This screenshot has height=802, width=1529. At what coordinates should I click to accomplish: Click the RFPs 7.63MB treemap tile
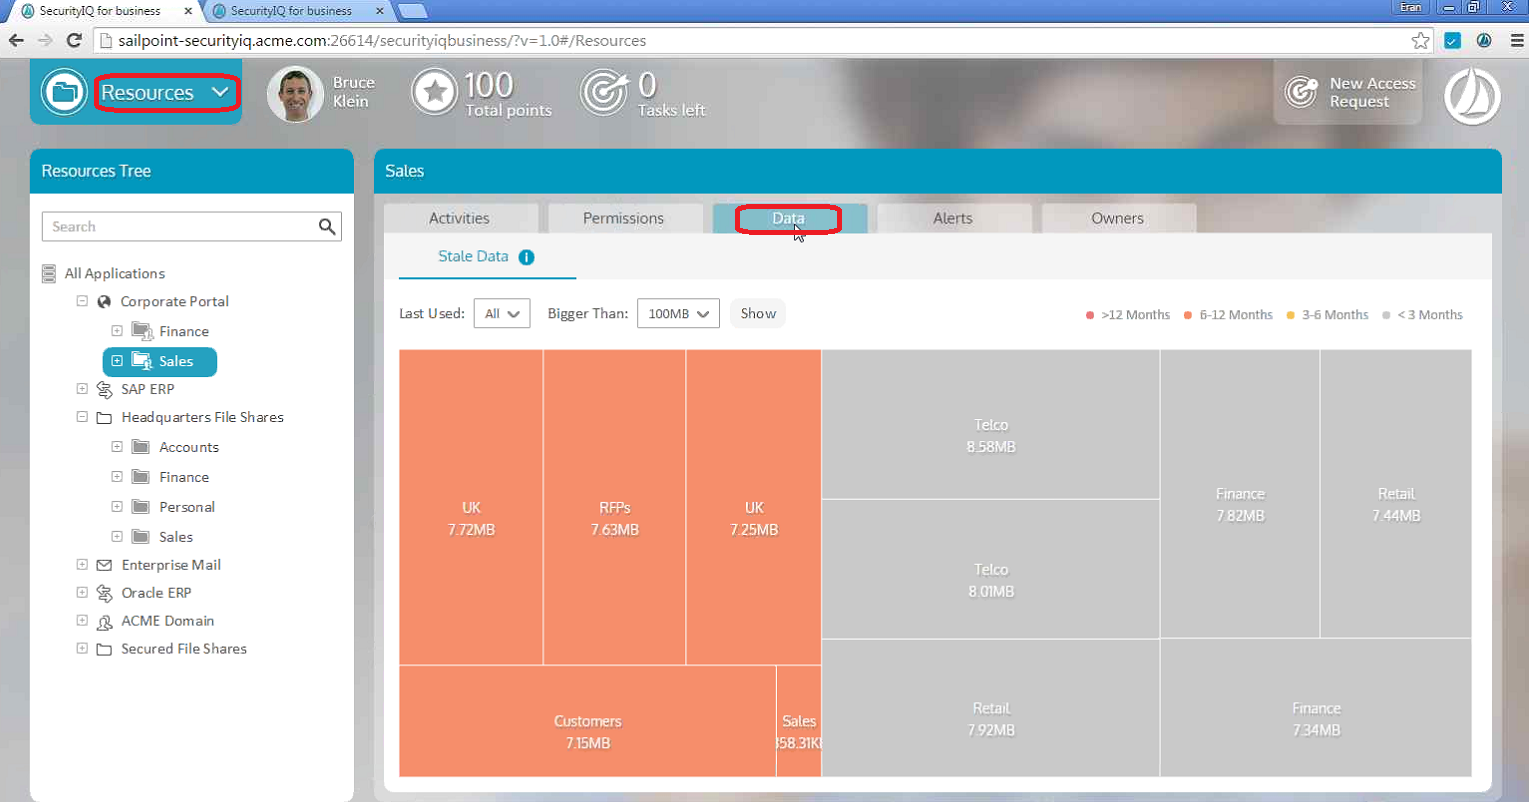pyautogui.click(x=615, y=507)
